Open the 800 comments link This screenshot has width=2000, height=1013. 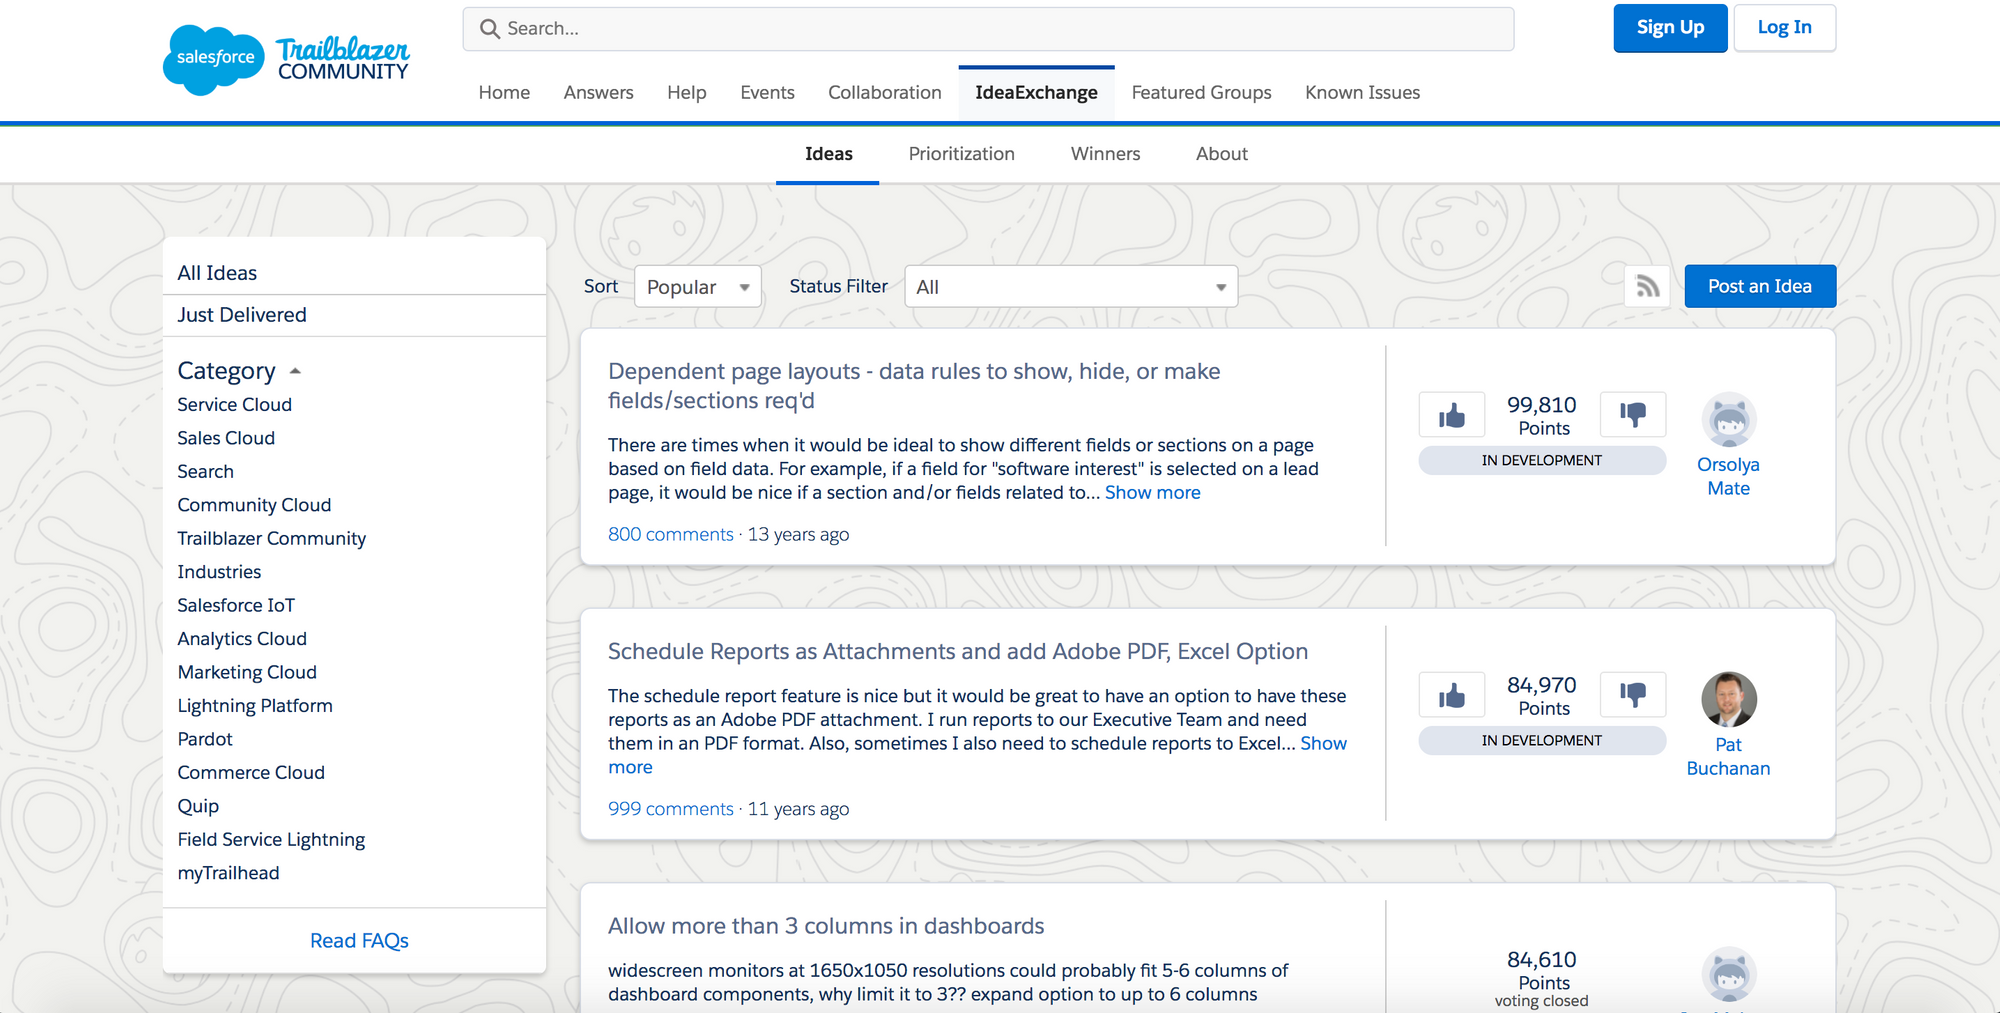tap(670, 535)
